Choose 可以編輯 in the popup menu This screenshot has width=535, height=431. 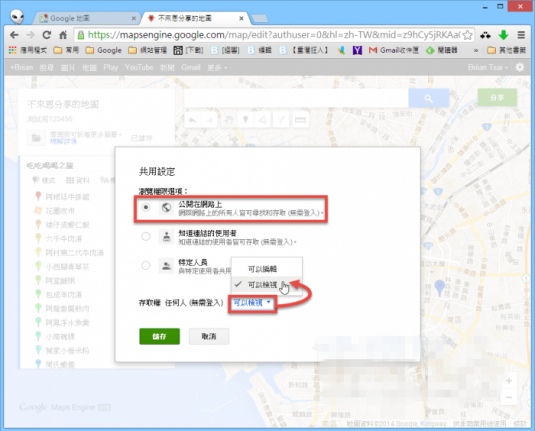[267, 269]
